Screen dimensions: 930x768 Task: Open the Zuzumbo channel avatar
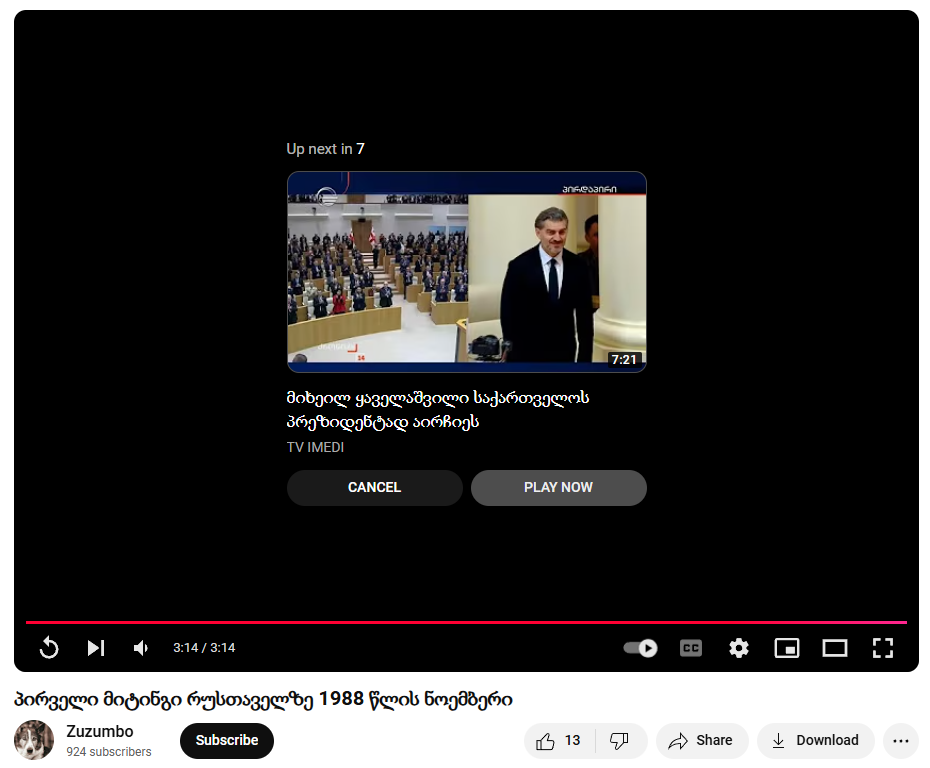[34, 740]
